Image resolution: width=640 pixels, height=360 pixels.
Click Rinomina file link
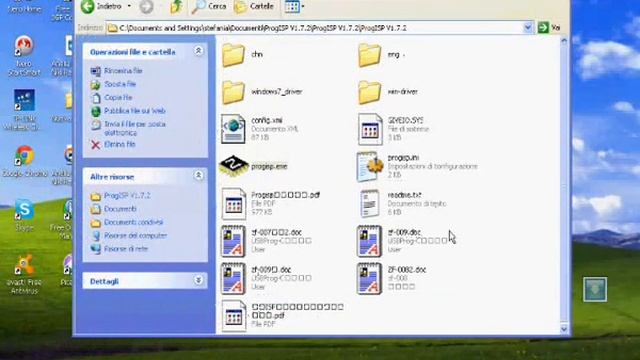123,71
